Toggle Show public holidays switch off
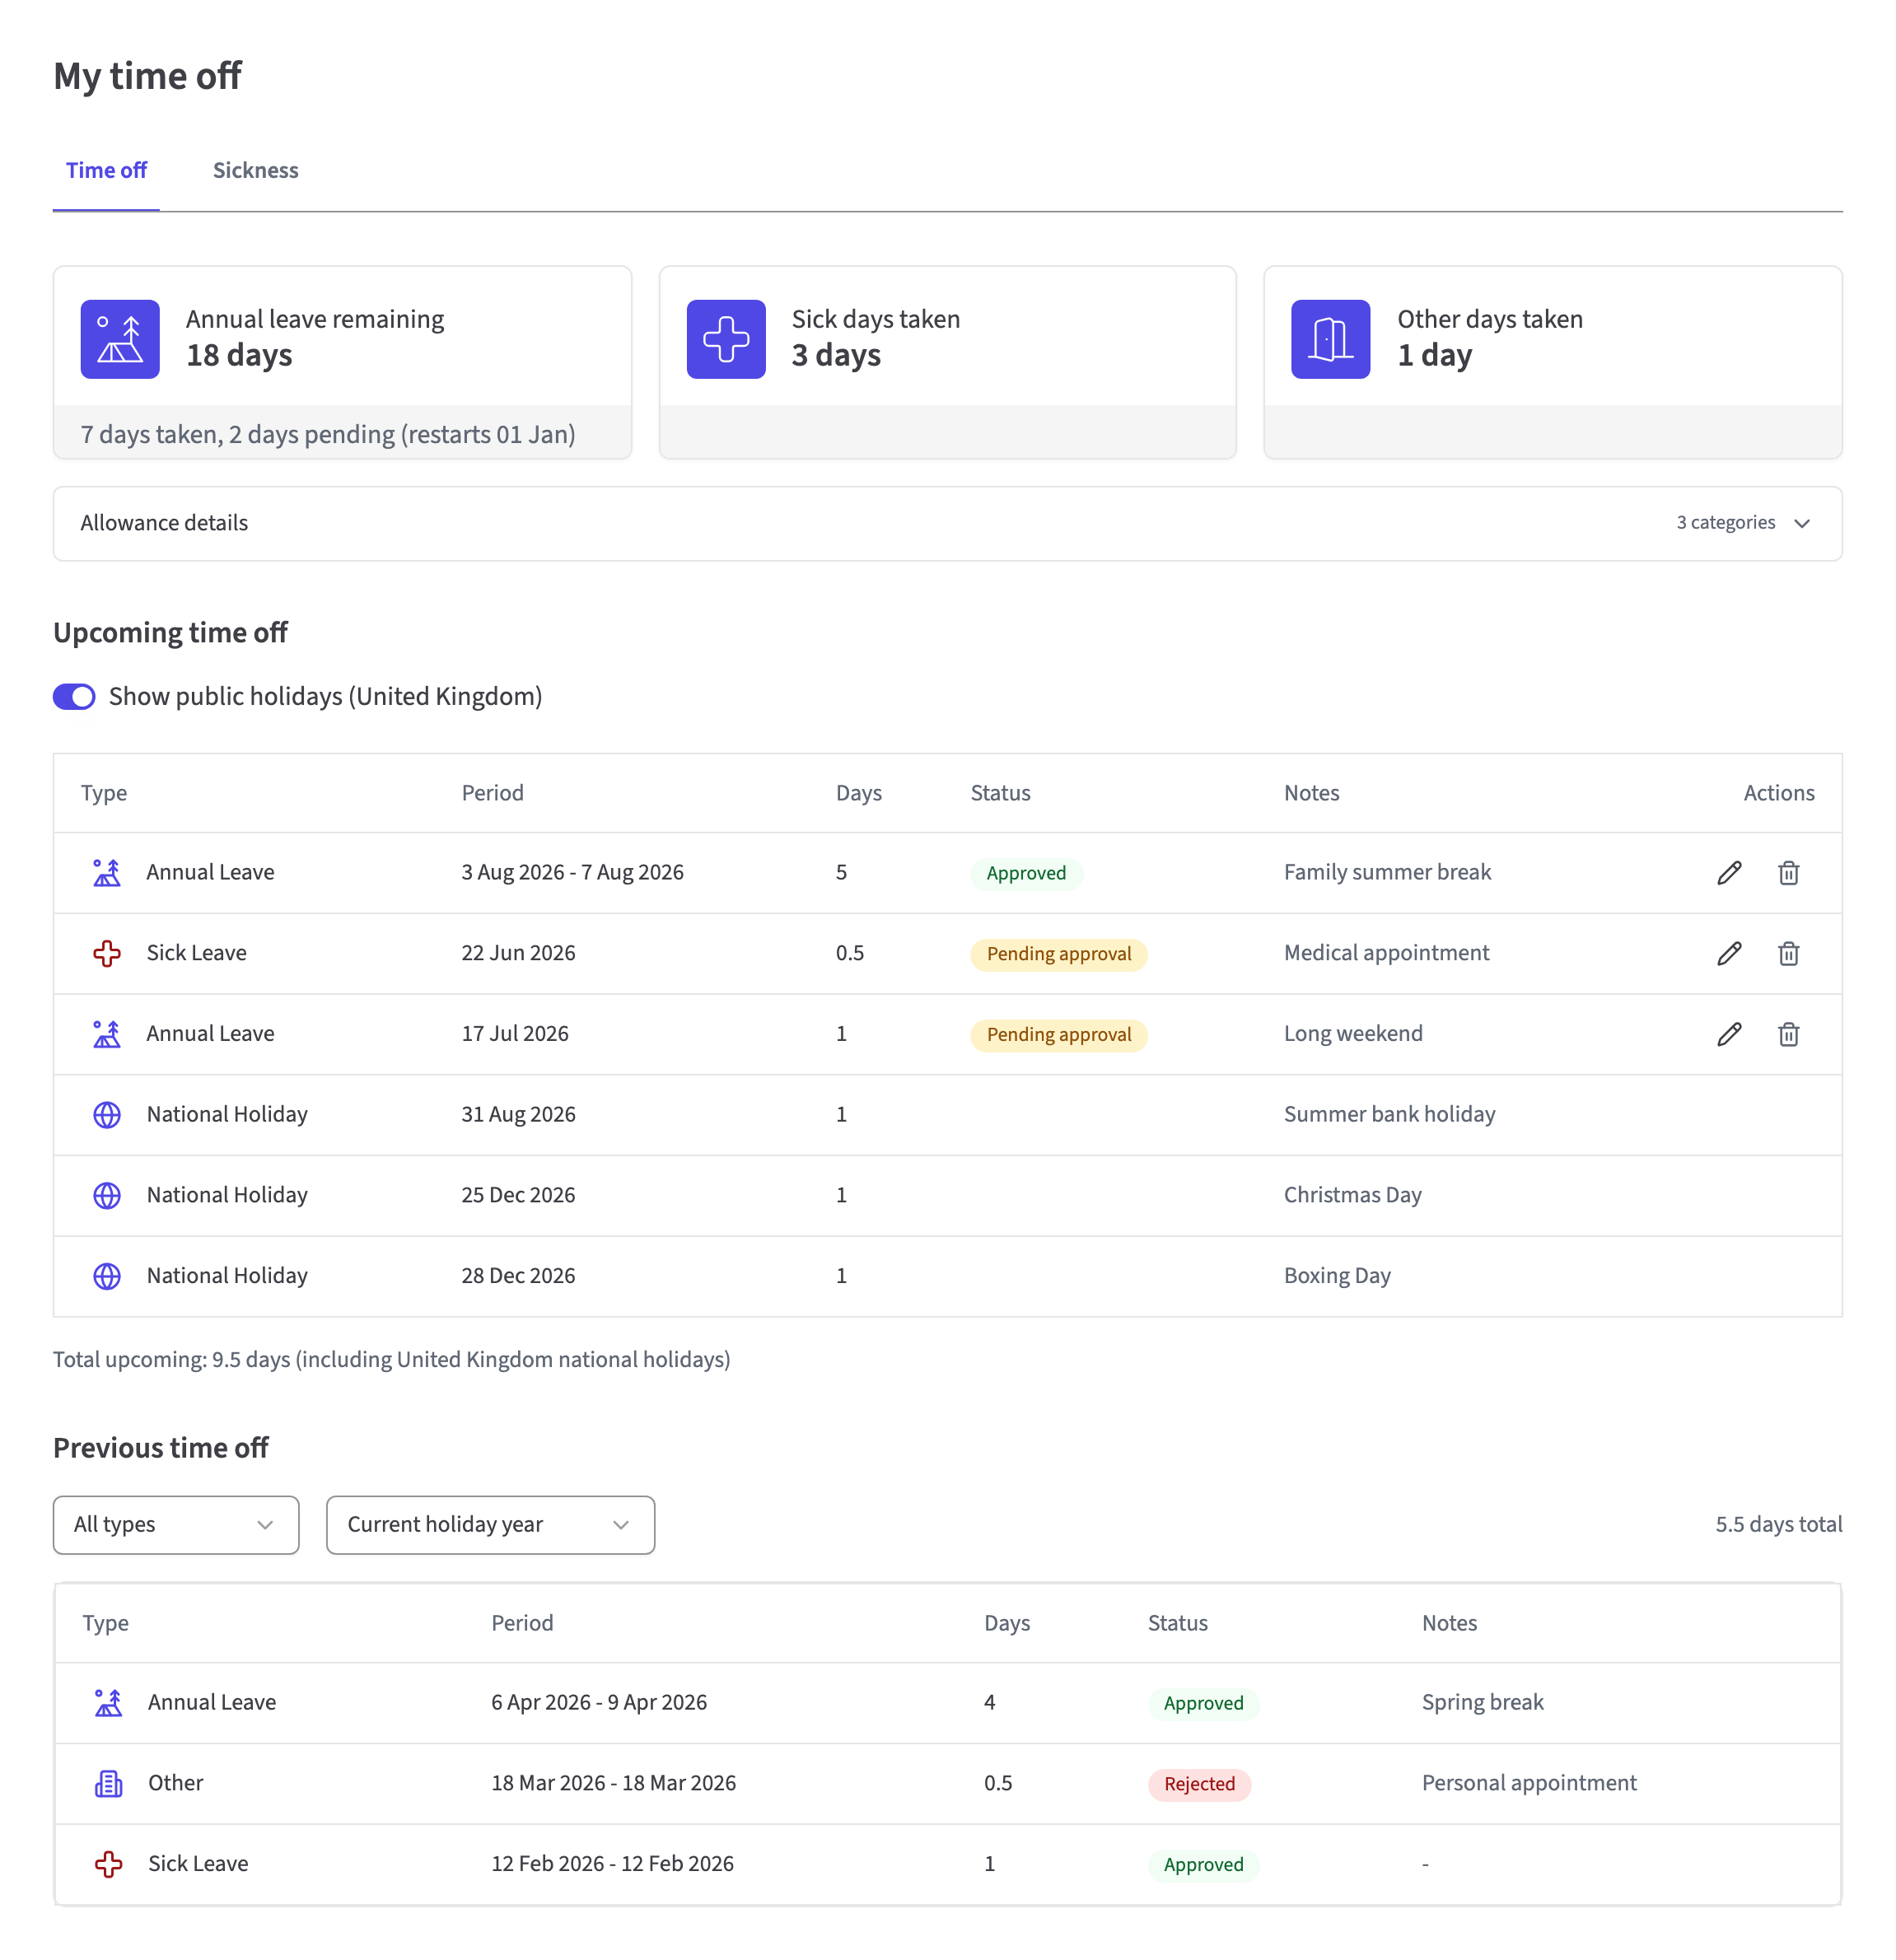The height and width of the screenshot is (1960, 1896). coord(74,697)
